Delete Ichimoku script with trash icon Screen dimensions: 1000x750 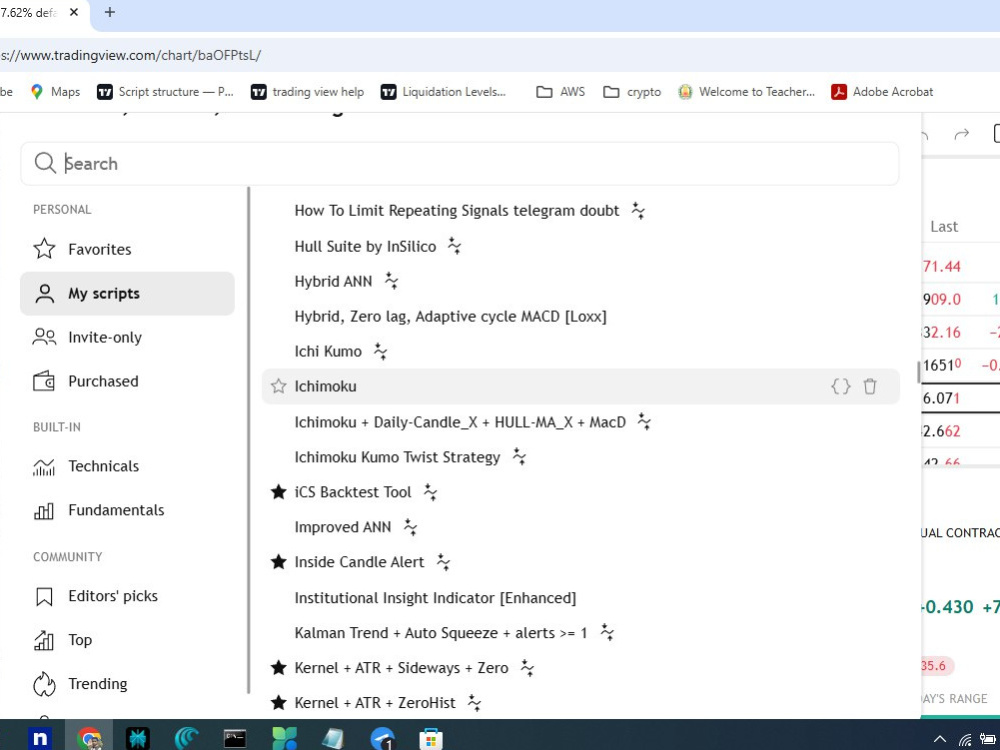coord(870,386)
